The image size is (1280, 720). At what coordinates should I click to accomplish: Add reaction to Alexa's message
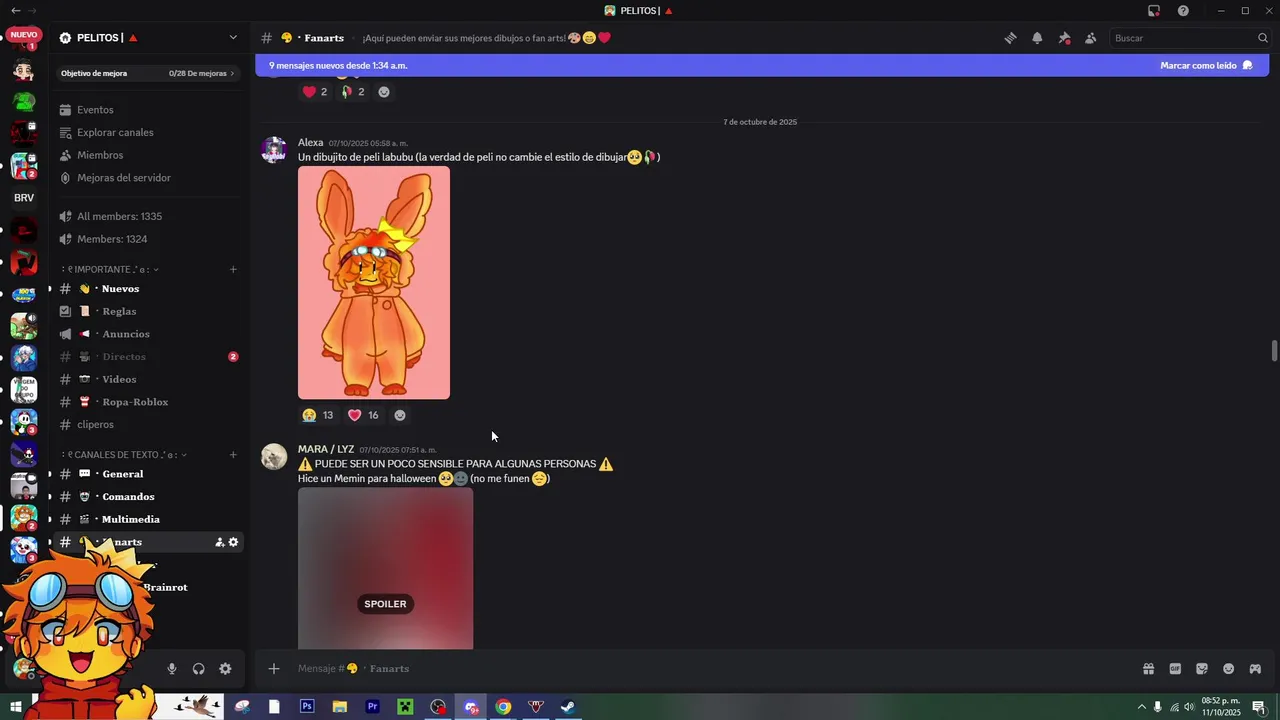pos(400,415)
